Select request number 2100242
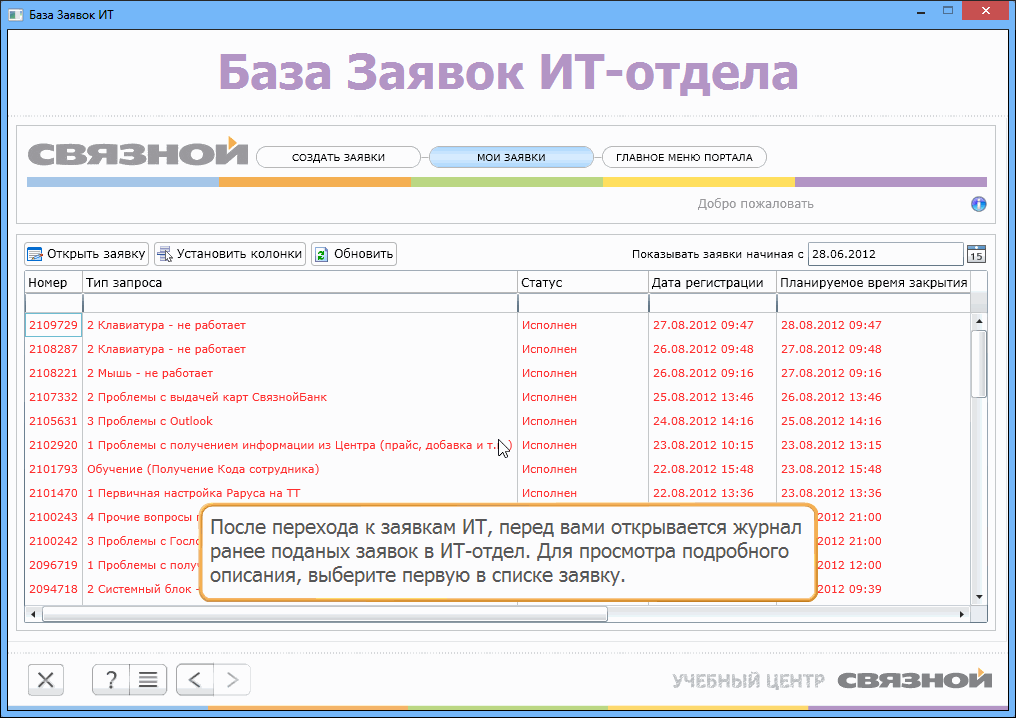Viewport: 1016px width, 718px height. click(x=53, y=541)
